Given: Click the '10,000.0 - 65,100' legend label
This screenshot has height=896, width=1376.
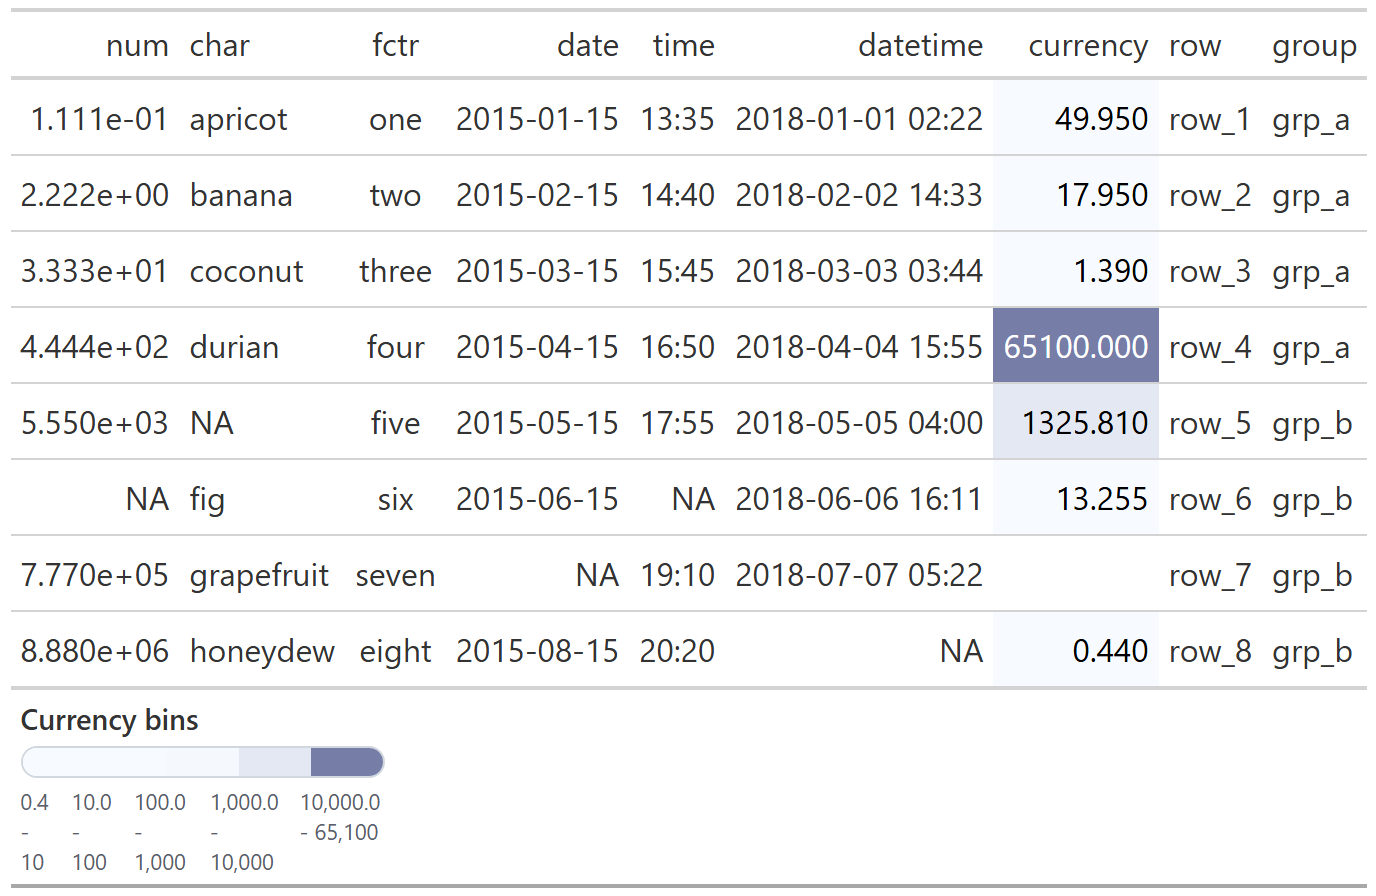Looking at the screenshot, I should coord(340,817).
